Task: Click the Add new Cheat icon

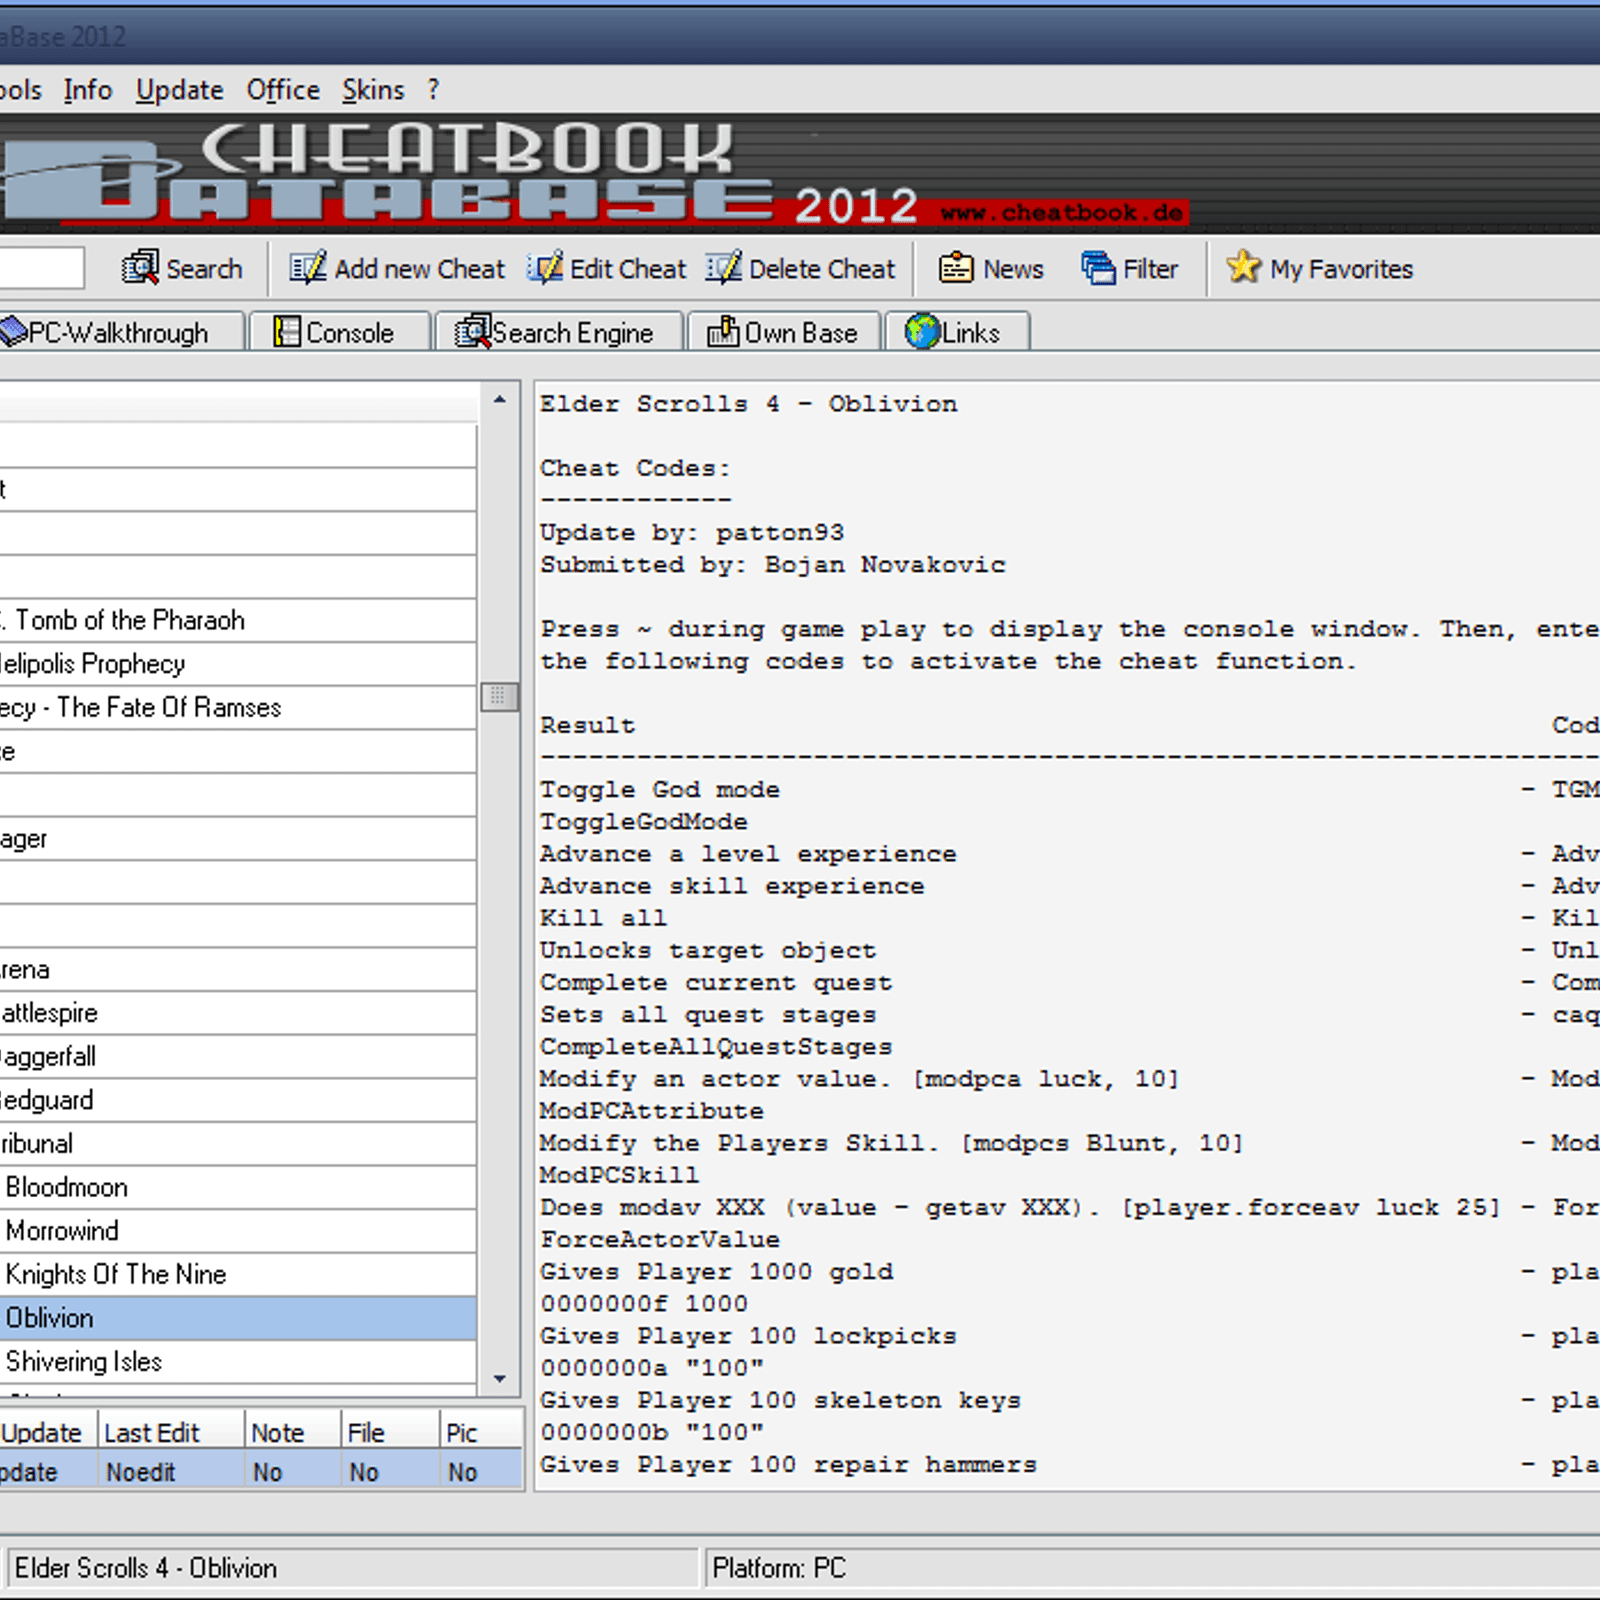Action: click(x=308, y=268)
